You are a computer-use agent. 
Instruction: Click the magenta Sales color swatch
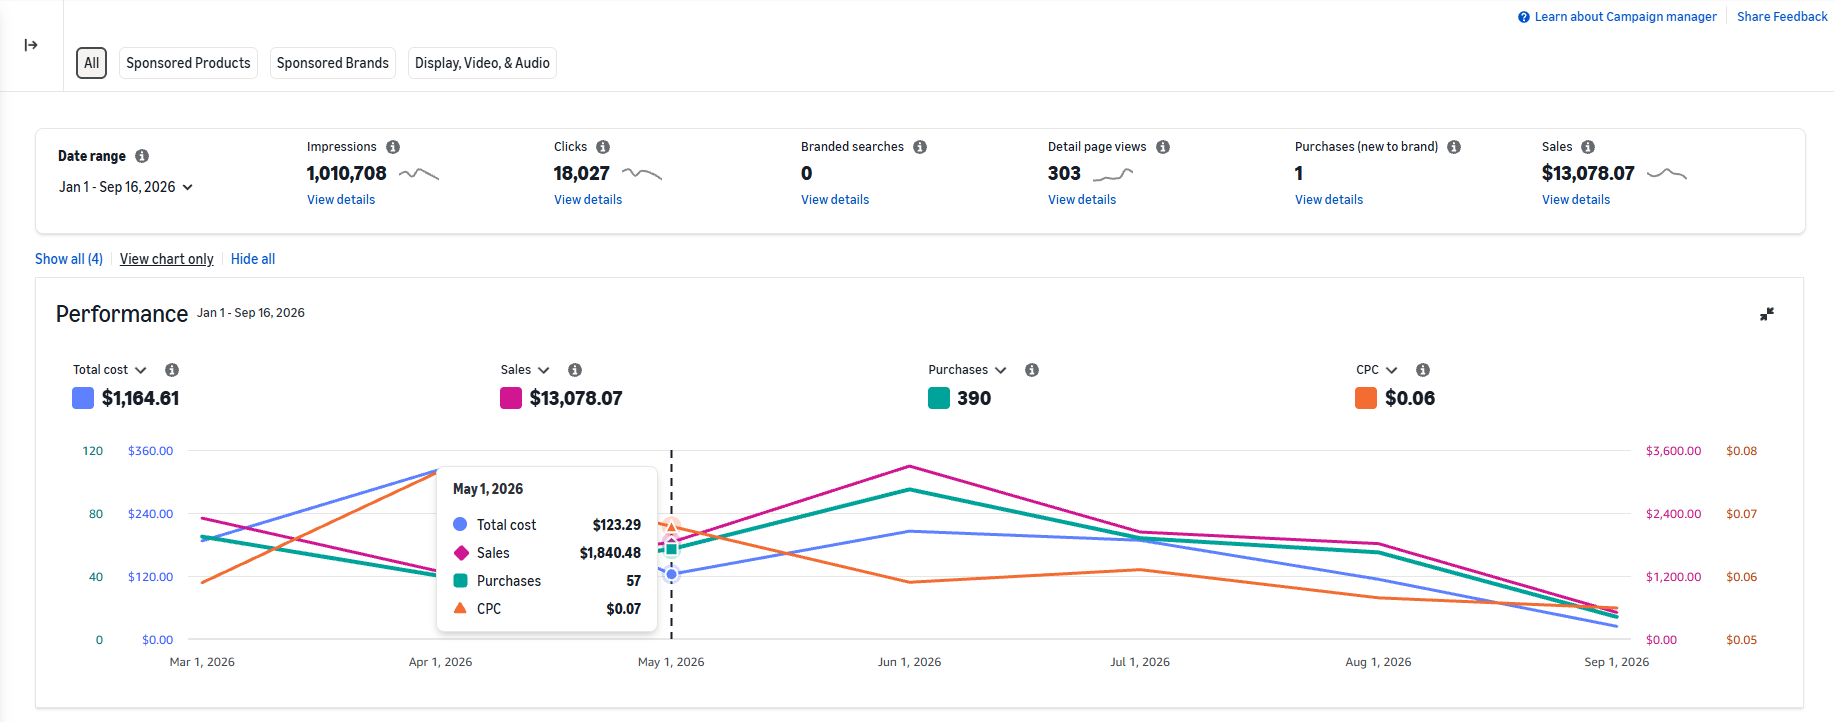click(x=511, y=398)
